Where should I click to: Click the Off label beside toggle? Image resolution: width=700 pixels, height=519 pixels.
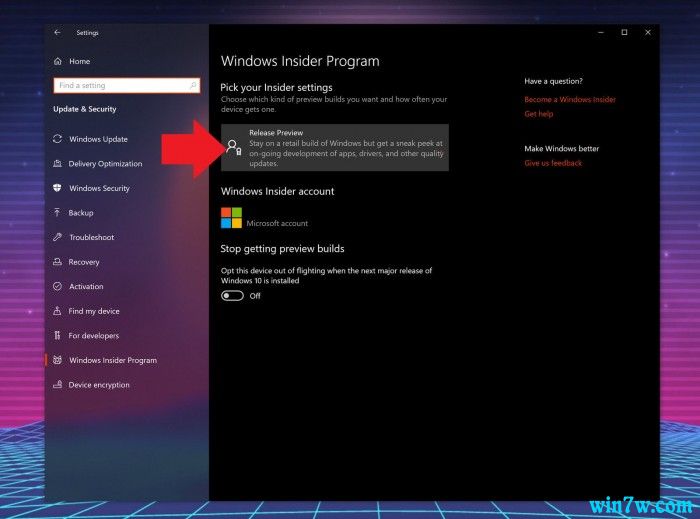point(255,296)
